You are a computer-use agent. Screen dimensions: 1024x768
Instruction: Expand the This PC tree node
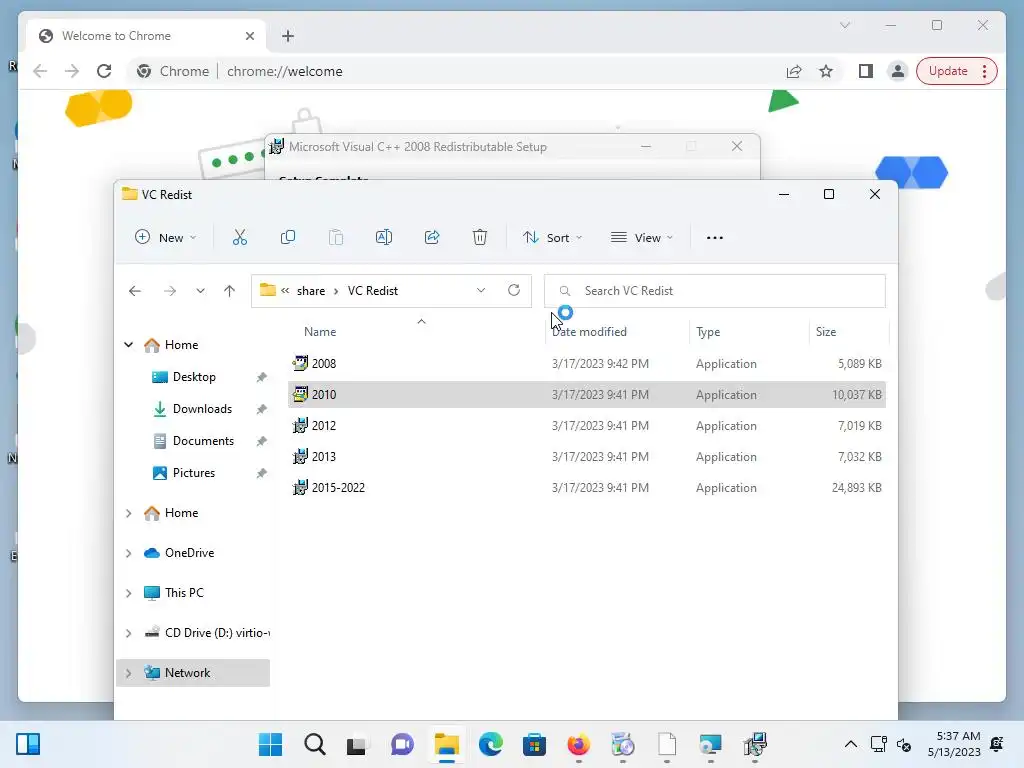point(129,593)
